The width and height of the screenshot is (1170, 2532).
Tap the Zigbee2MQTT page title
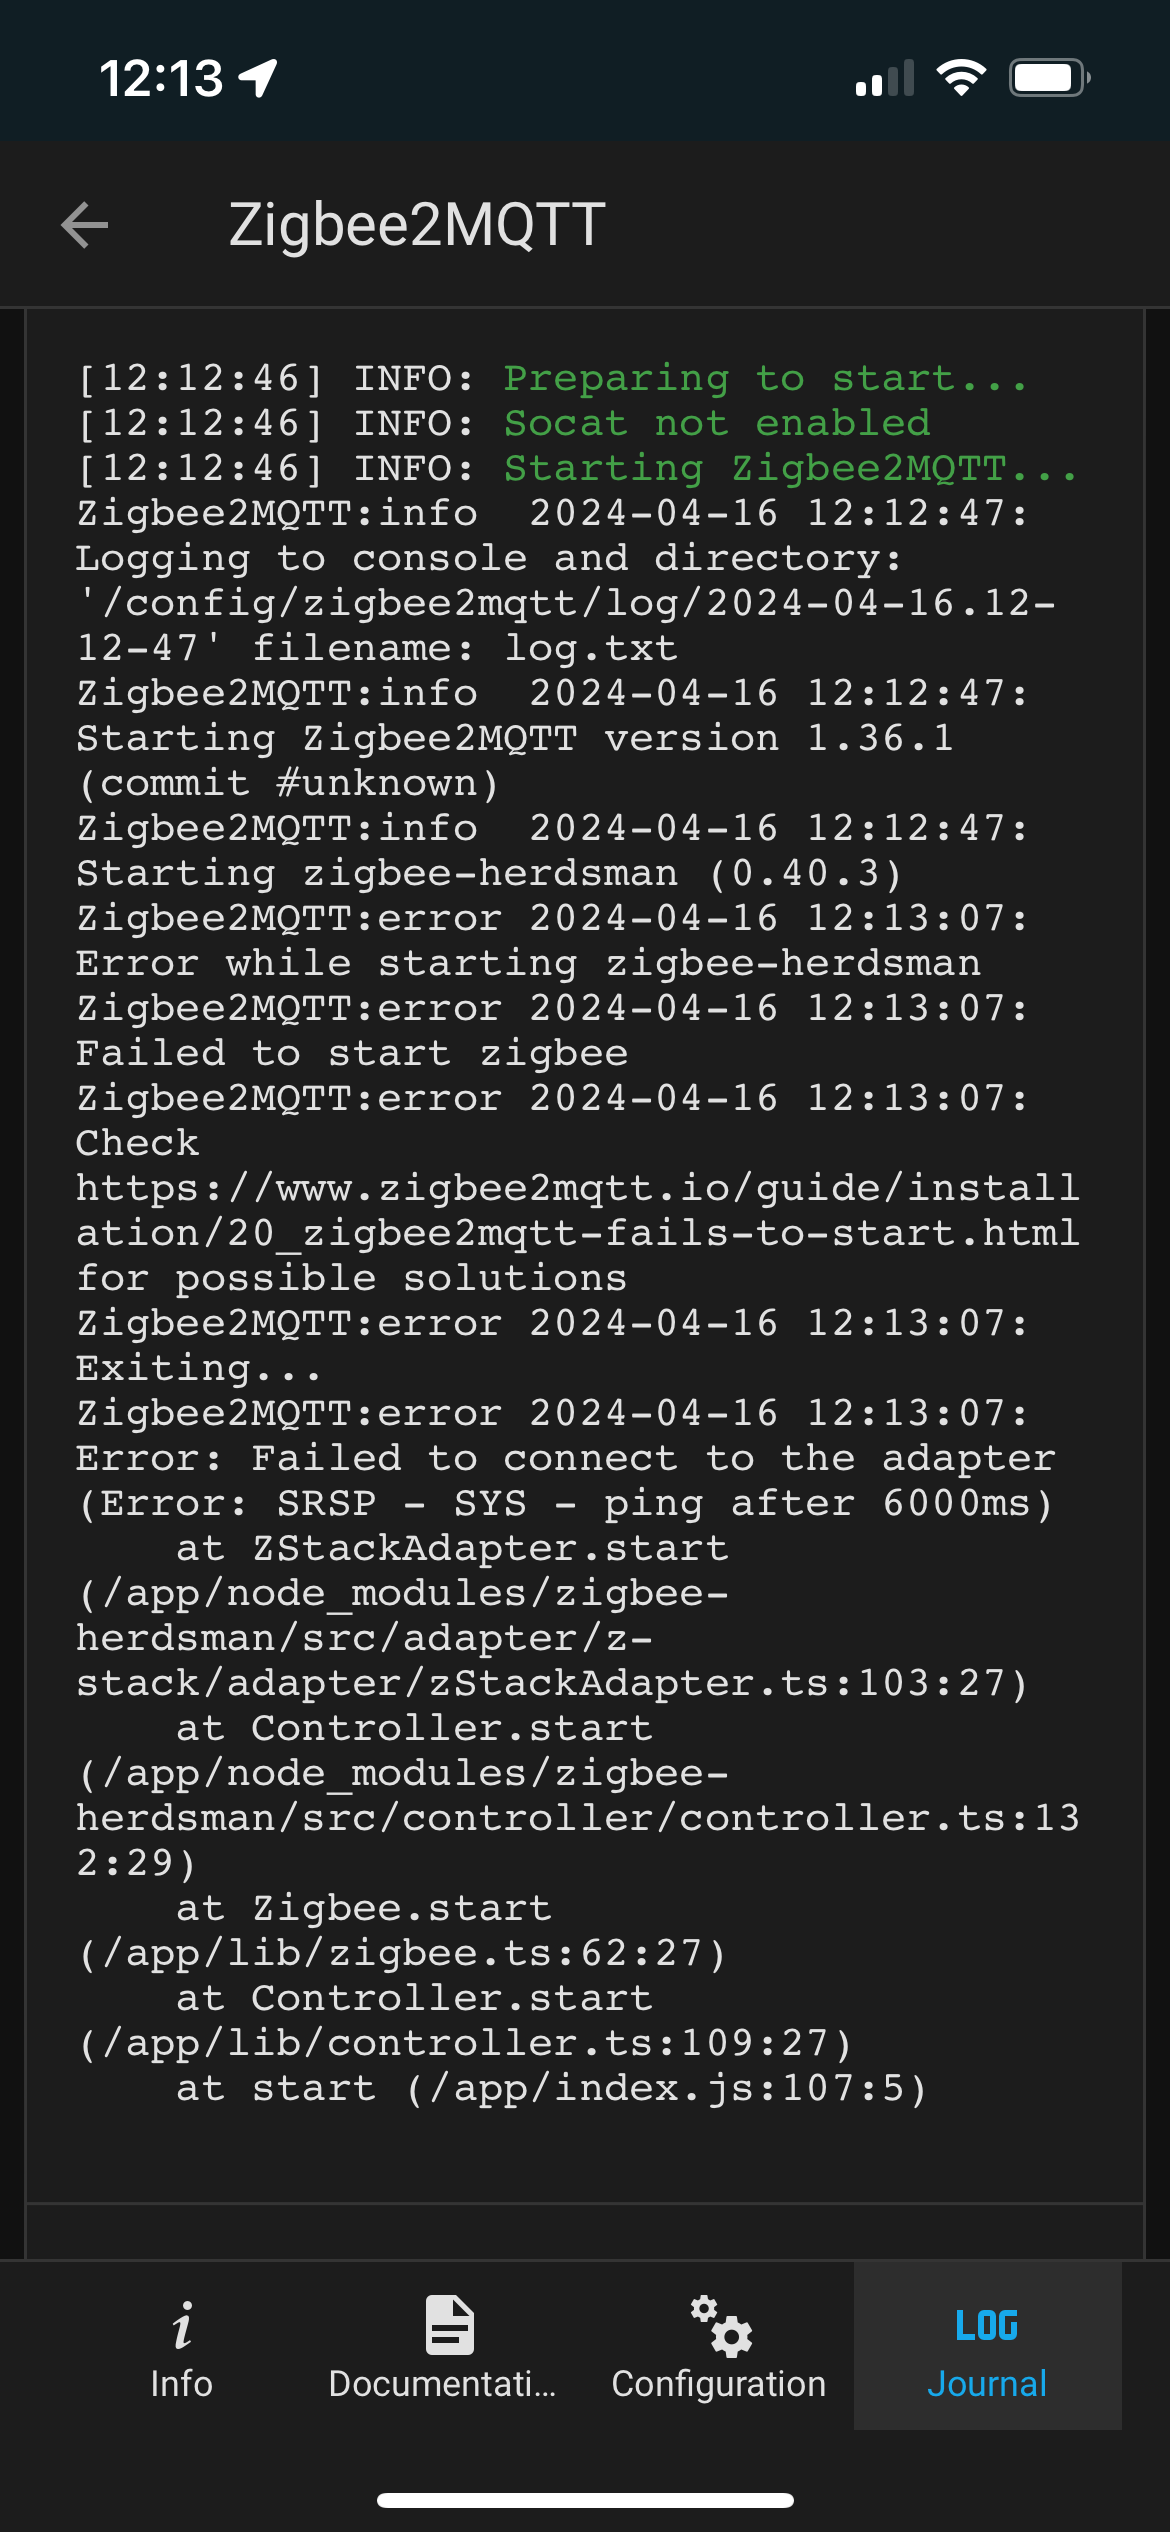pos(417,224)
